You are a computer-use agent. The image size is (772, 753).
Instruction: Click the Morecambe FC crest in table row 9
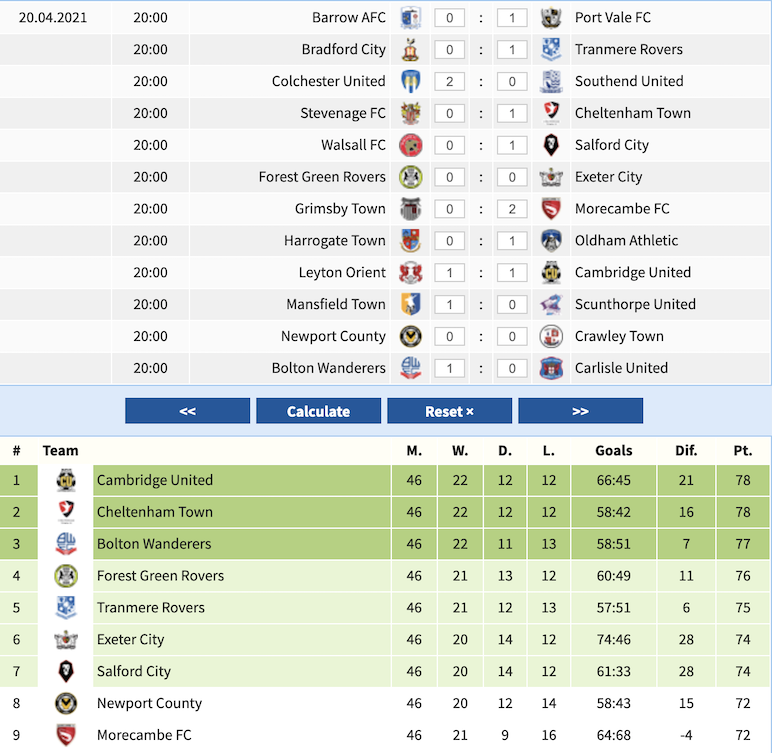click(66, 735)
